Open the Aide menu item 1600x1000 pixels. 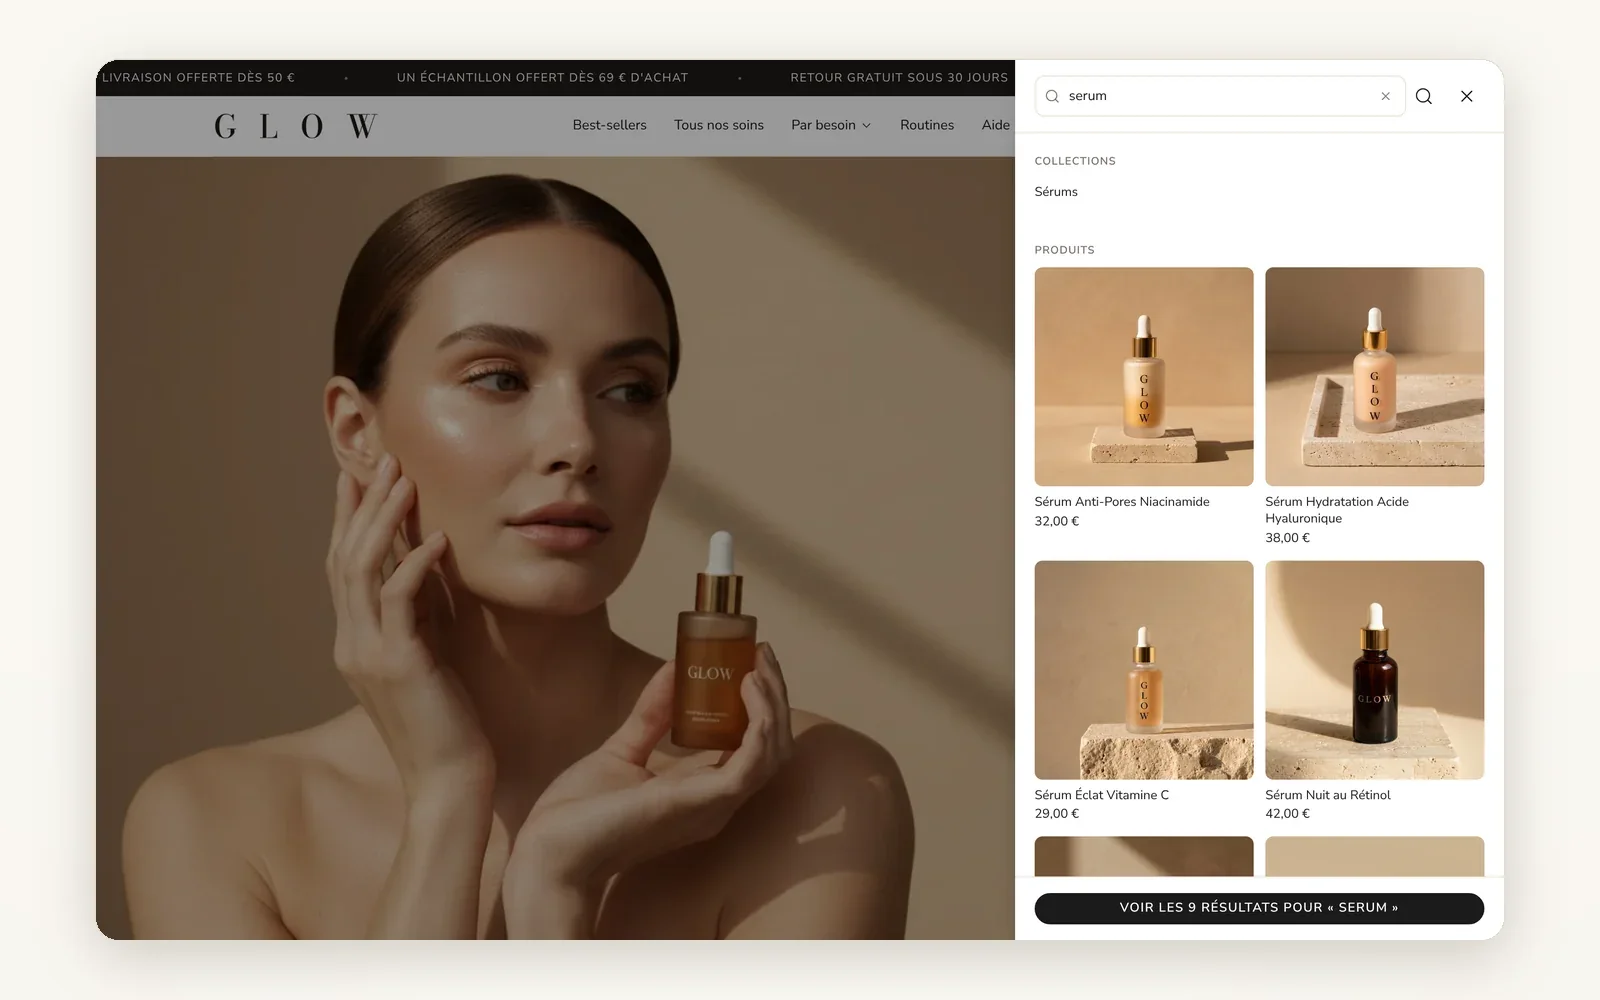coord(996,125)
